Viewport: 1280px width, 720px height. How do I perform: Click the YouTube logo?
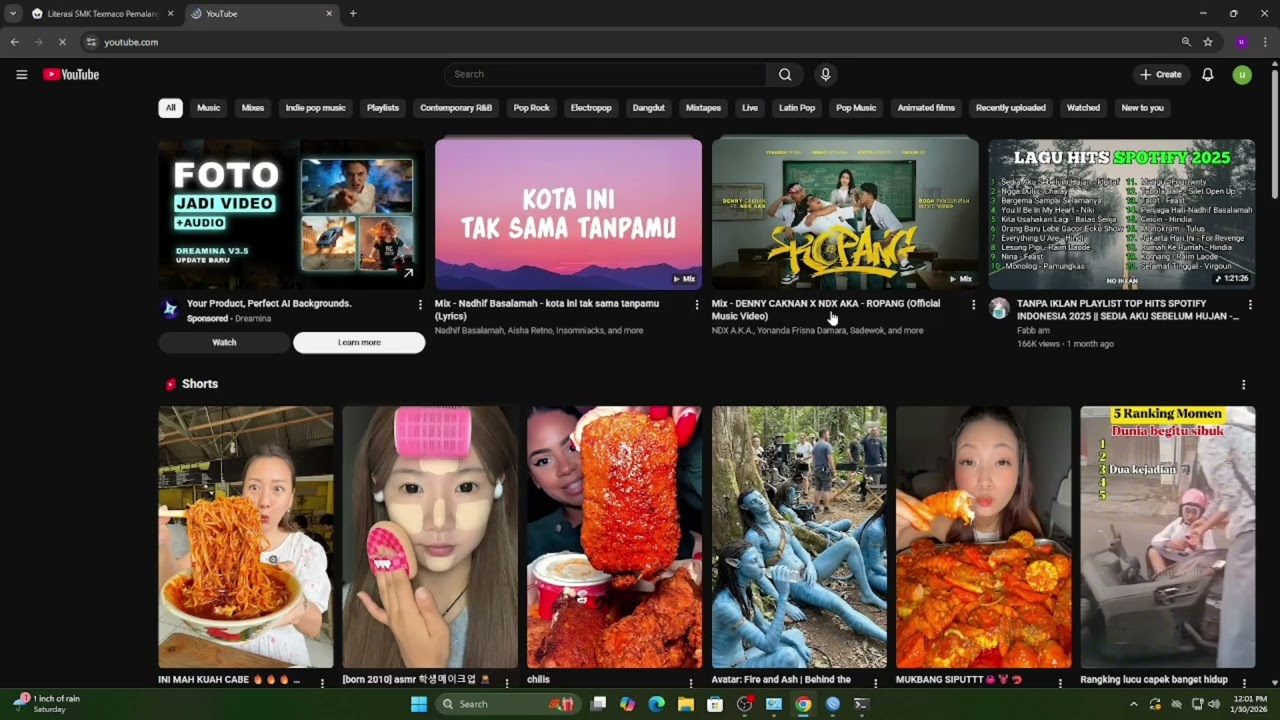pyautogui.click(x=71, y=74)
